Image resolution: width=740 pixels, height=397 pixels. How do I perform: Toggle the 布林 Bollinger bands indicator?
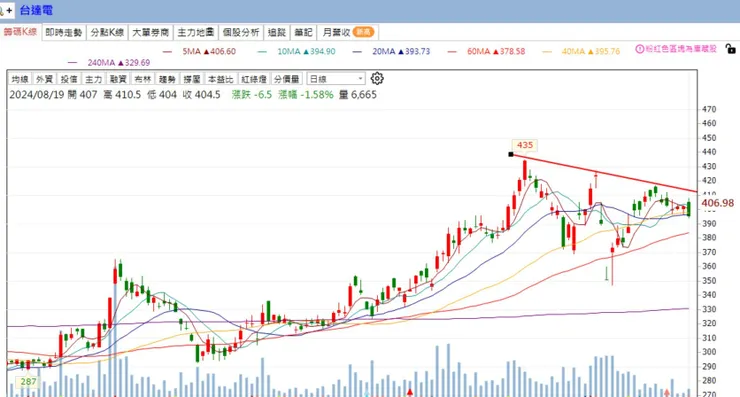[143, 79]
